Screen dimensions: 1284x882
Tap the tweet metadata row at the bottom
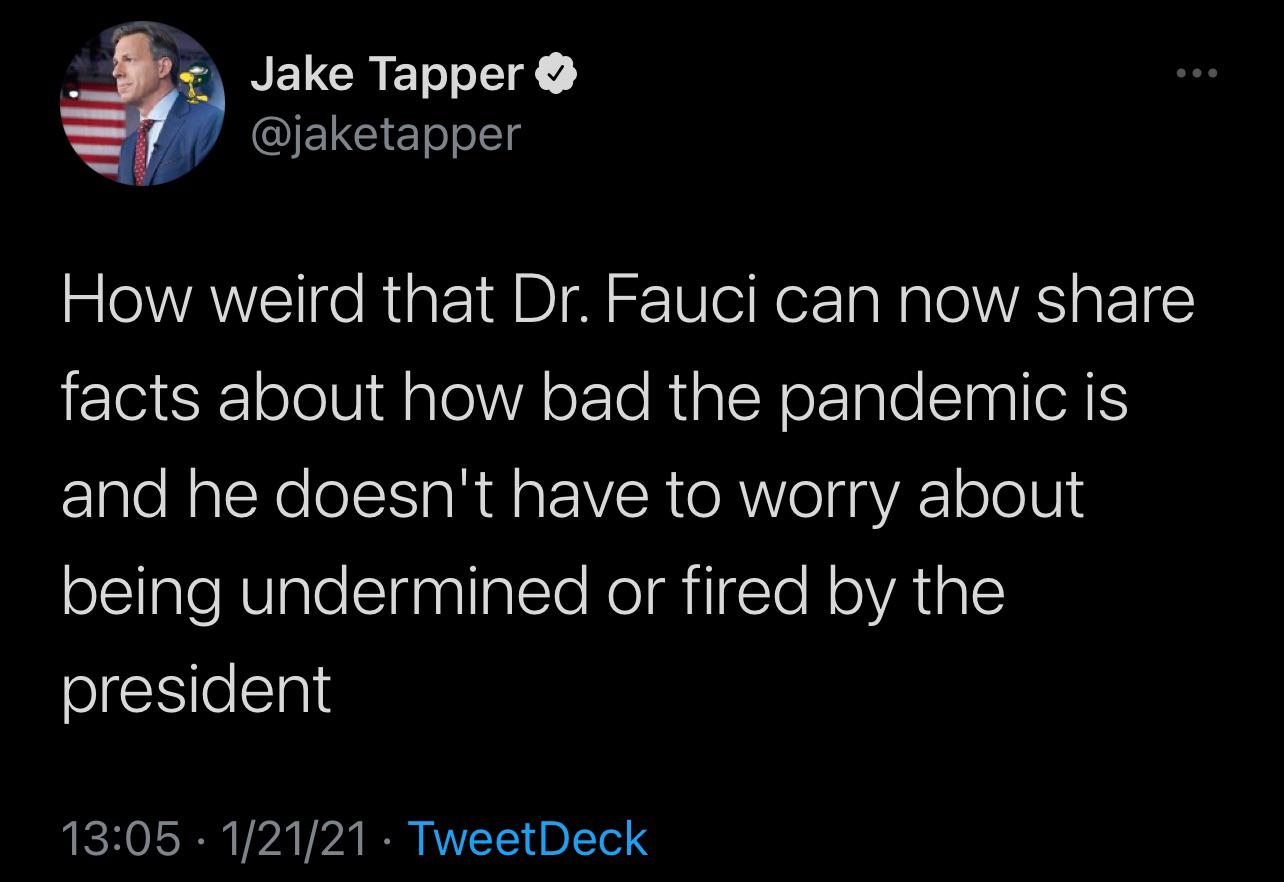(x=350, y=840)
